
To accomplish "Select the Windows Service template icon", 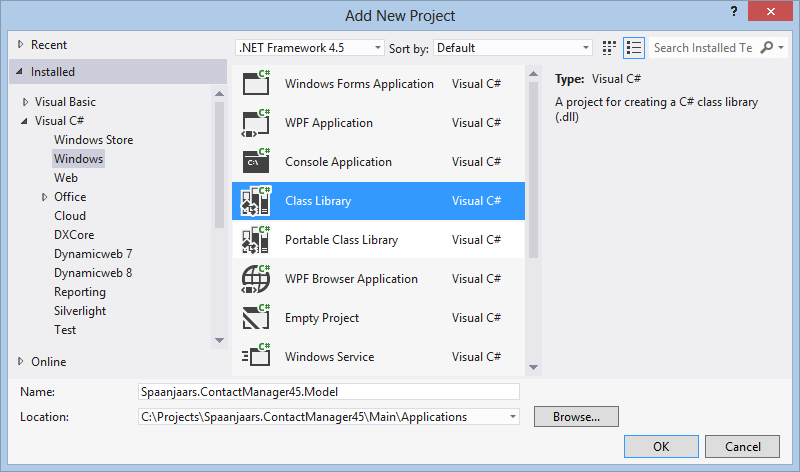I will 256,357.
